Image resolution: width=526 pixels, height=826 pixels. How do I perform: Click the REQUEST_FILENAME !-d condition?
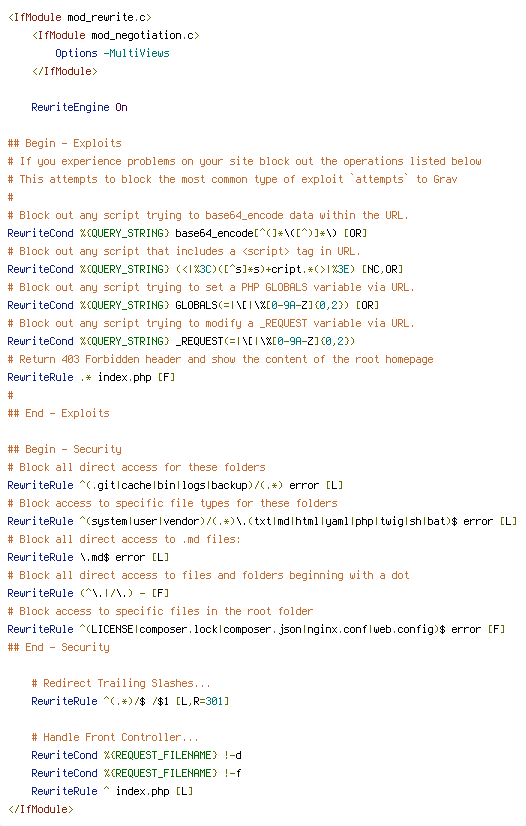click(x=136, y=755)
